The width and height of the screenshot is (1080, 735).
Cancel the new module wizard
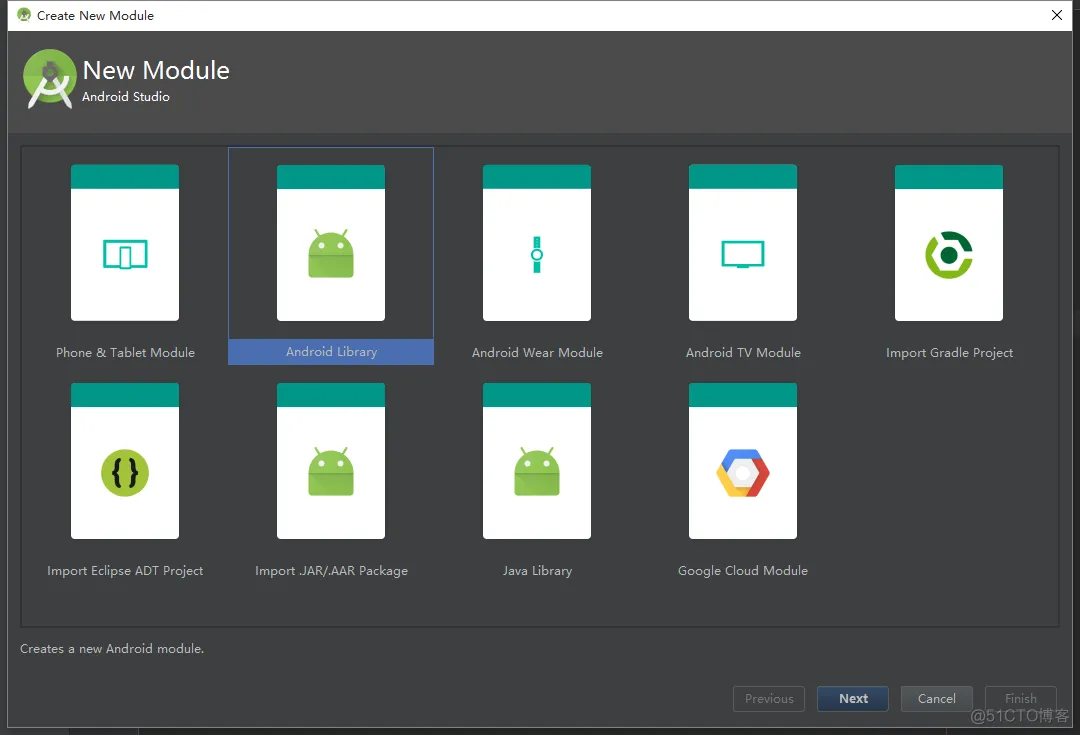[937, 698]
